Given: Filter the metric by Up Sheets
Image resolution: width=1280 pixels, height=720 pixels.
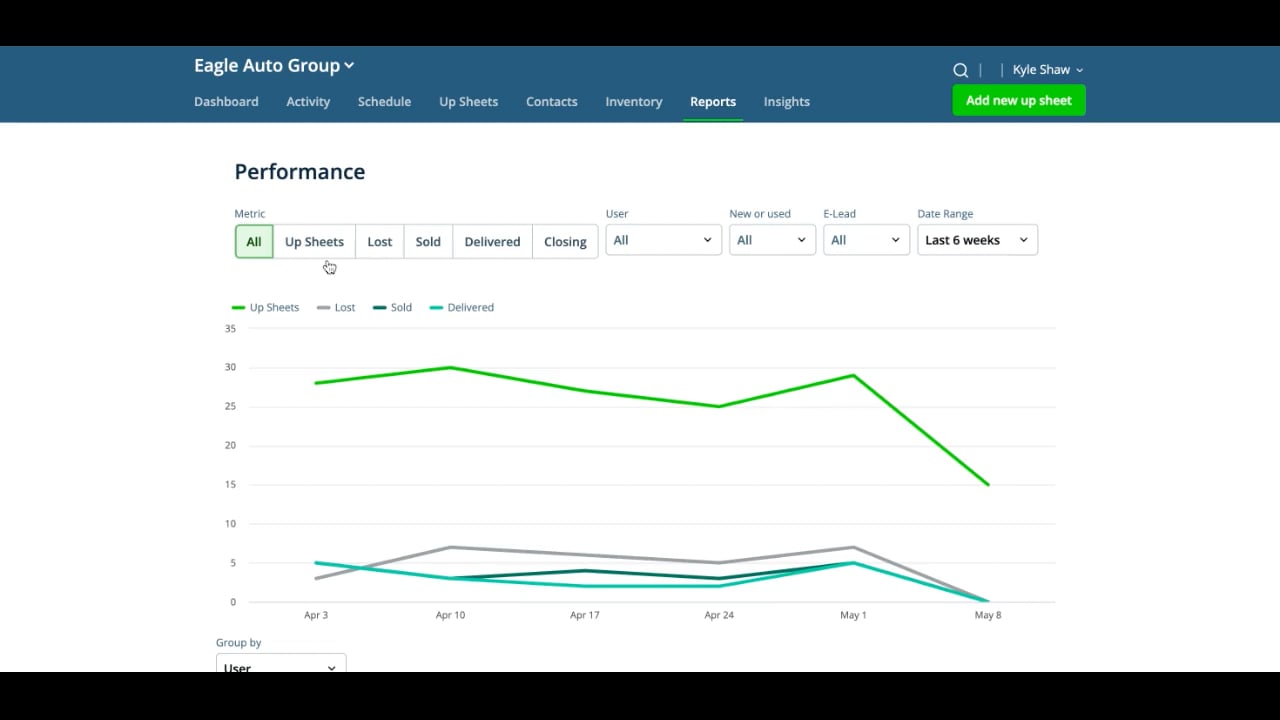Looking at the screenshot, I should [314, 241].
